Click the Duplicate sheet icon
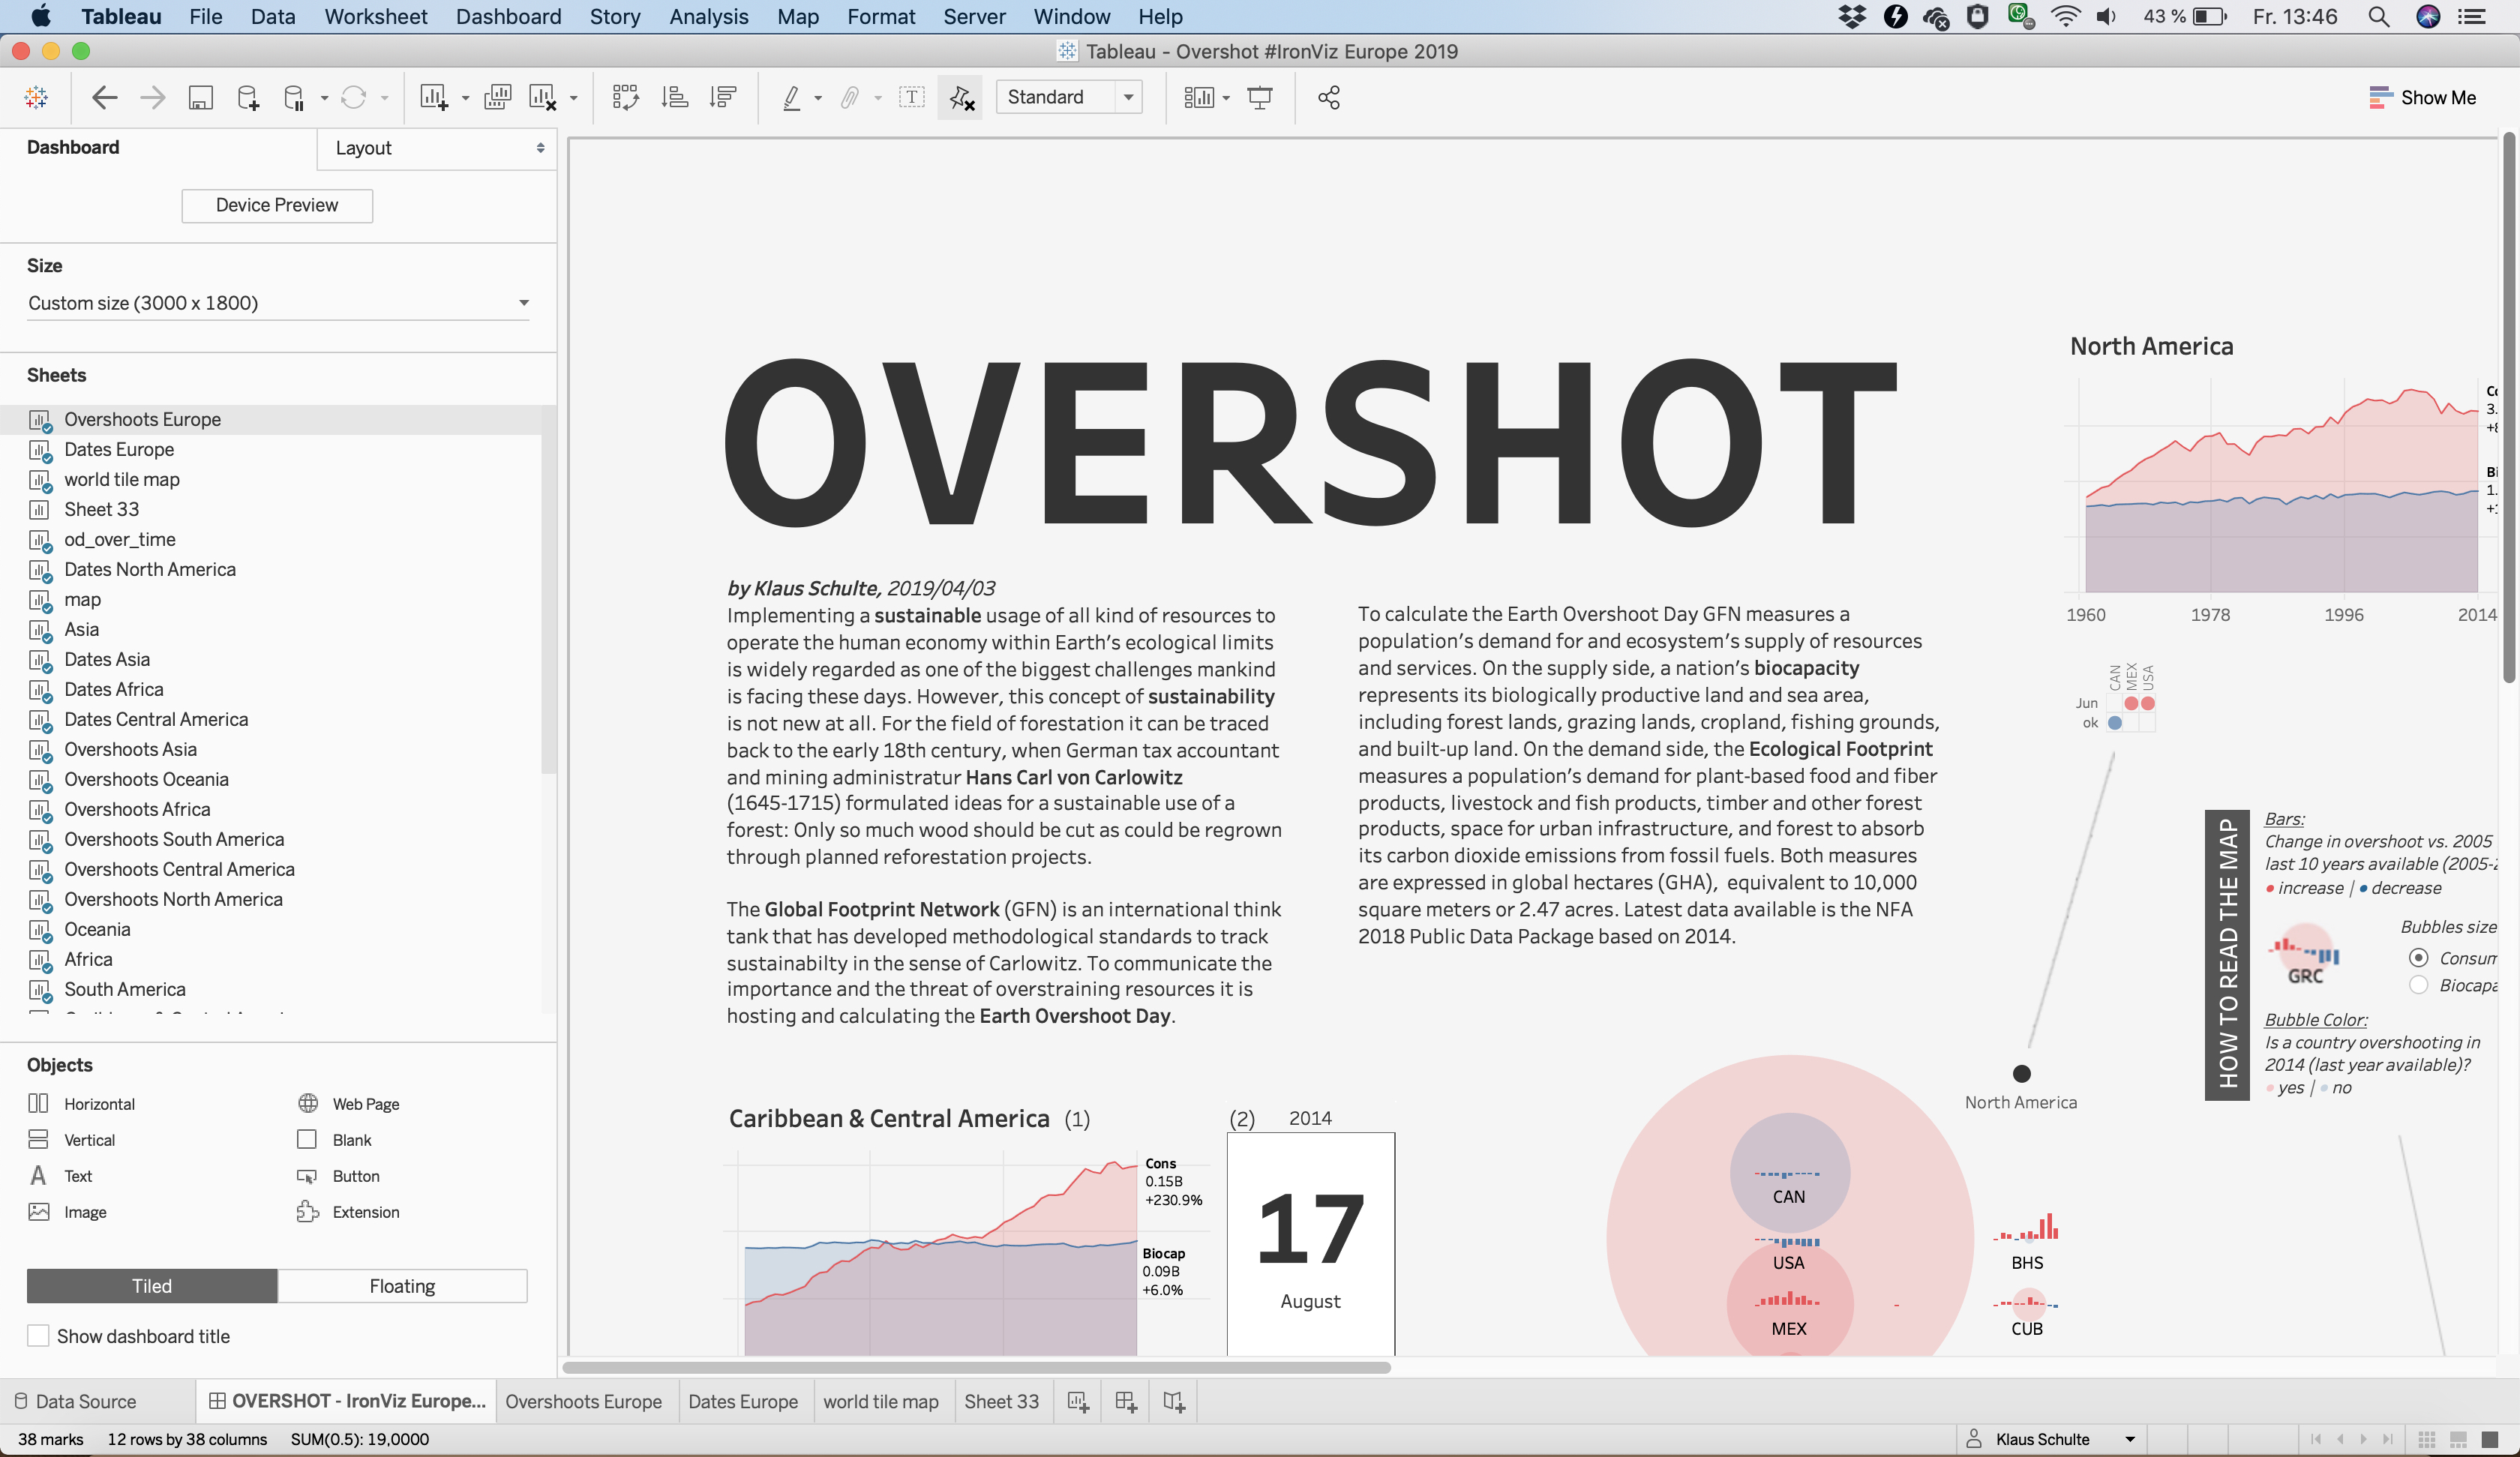 pos(497,97)
